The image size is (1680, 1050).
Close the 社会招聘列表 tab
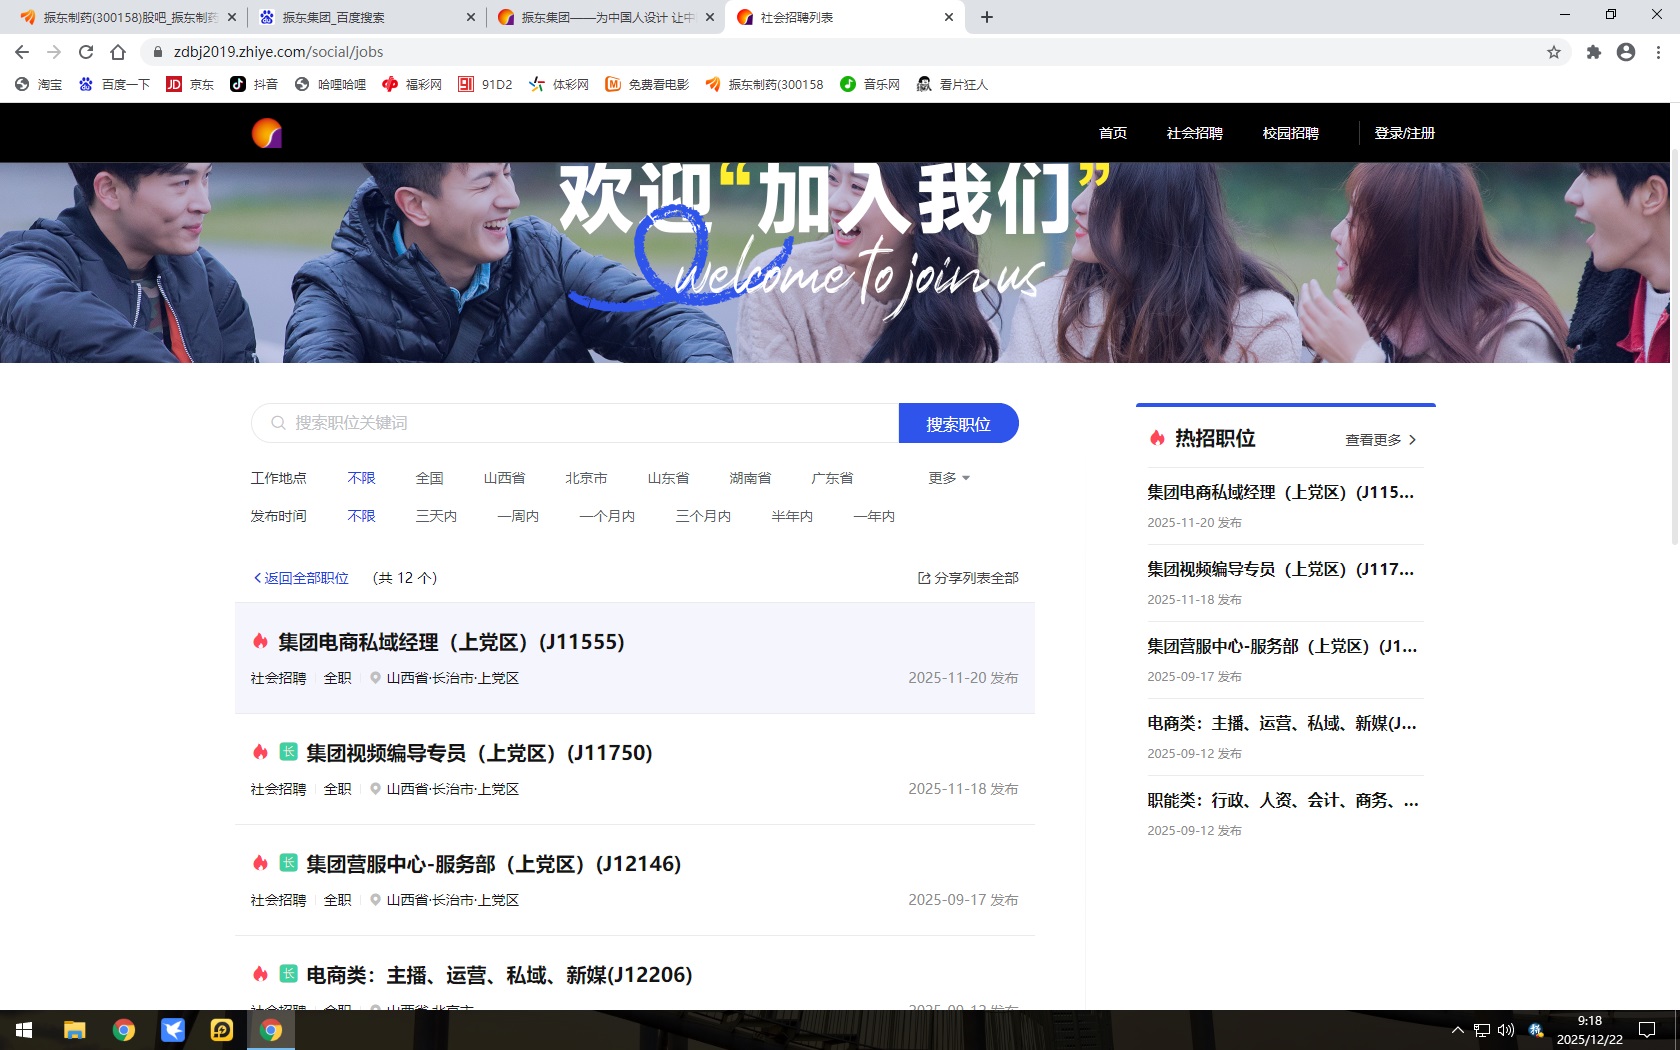click(x=949, y=17)
